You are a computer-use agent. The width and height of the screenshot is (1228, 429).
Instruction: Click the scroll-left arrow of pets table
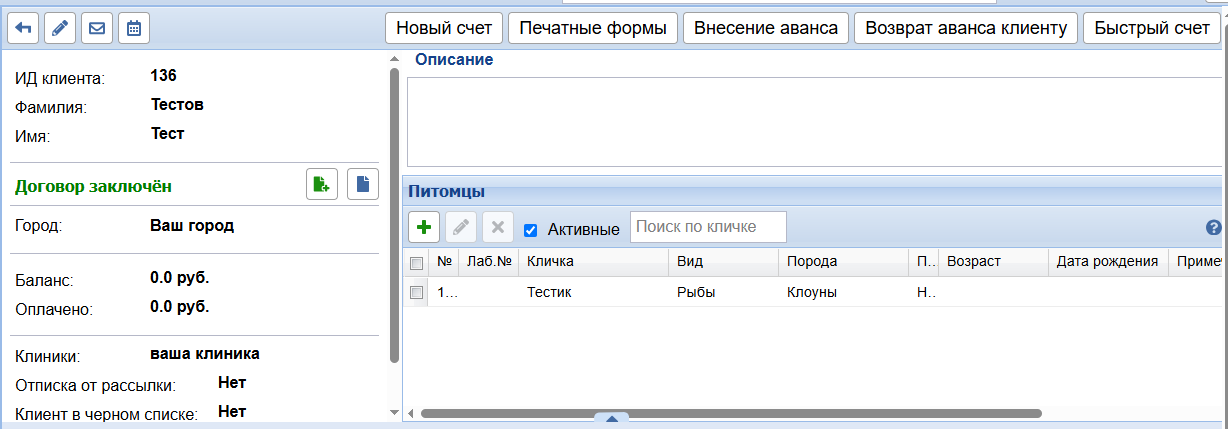pos(410,412)
